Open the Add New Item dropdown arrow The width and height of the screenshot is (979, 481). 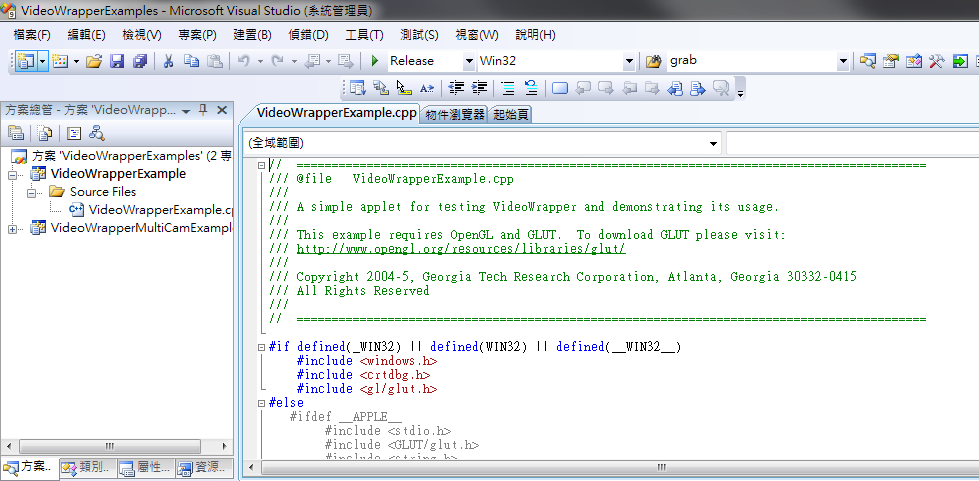[76, 61]
